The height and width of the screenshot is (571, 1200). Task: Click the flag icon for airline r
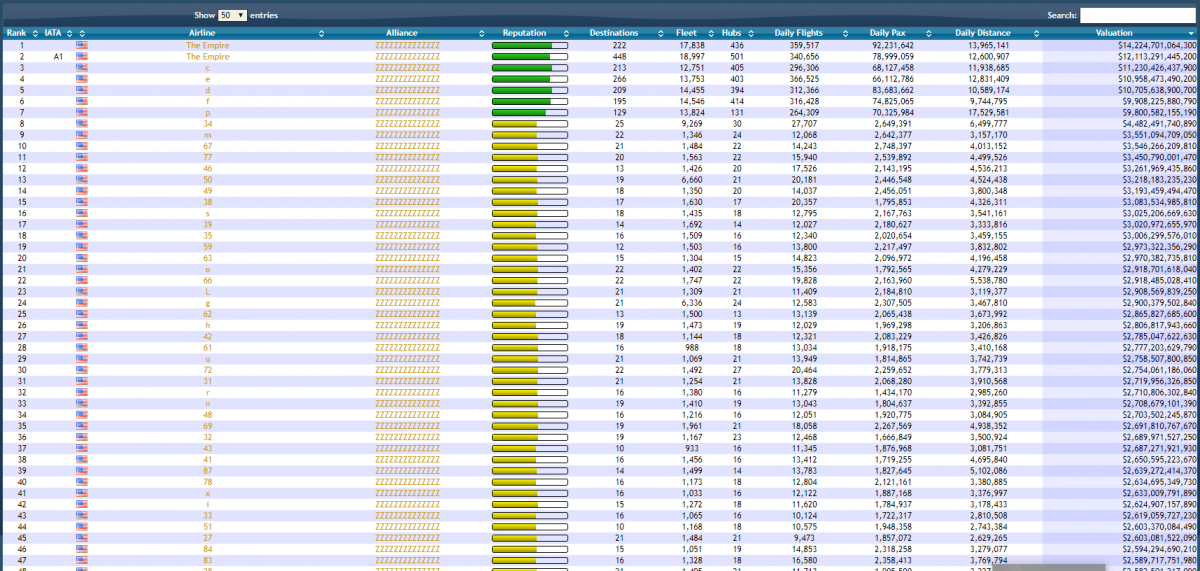tap(81, 391)
